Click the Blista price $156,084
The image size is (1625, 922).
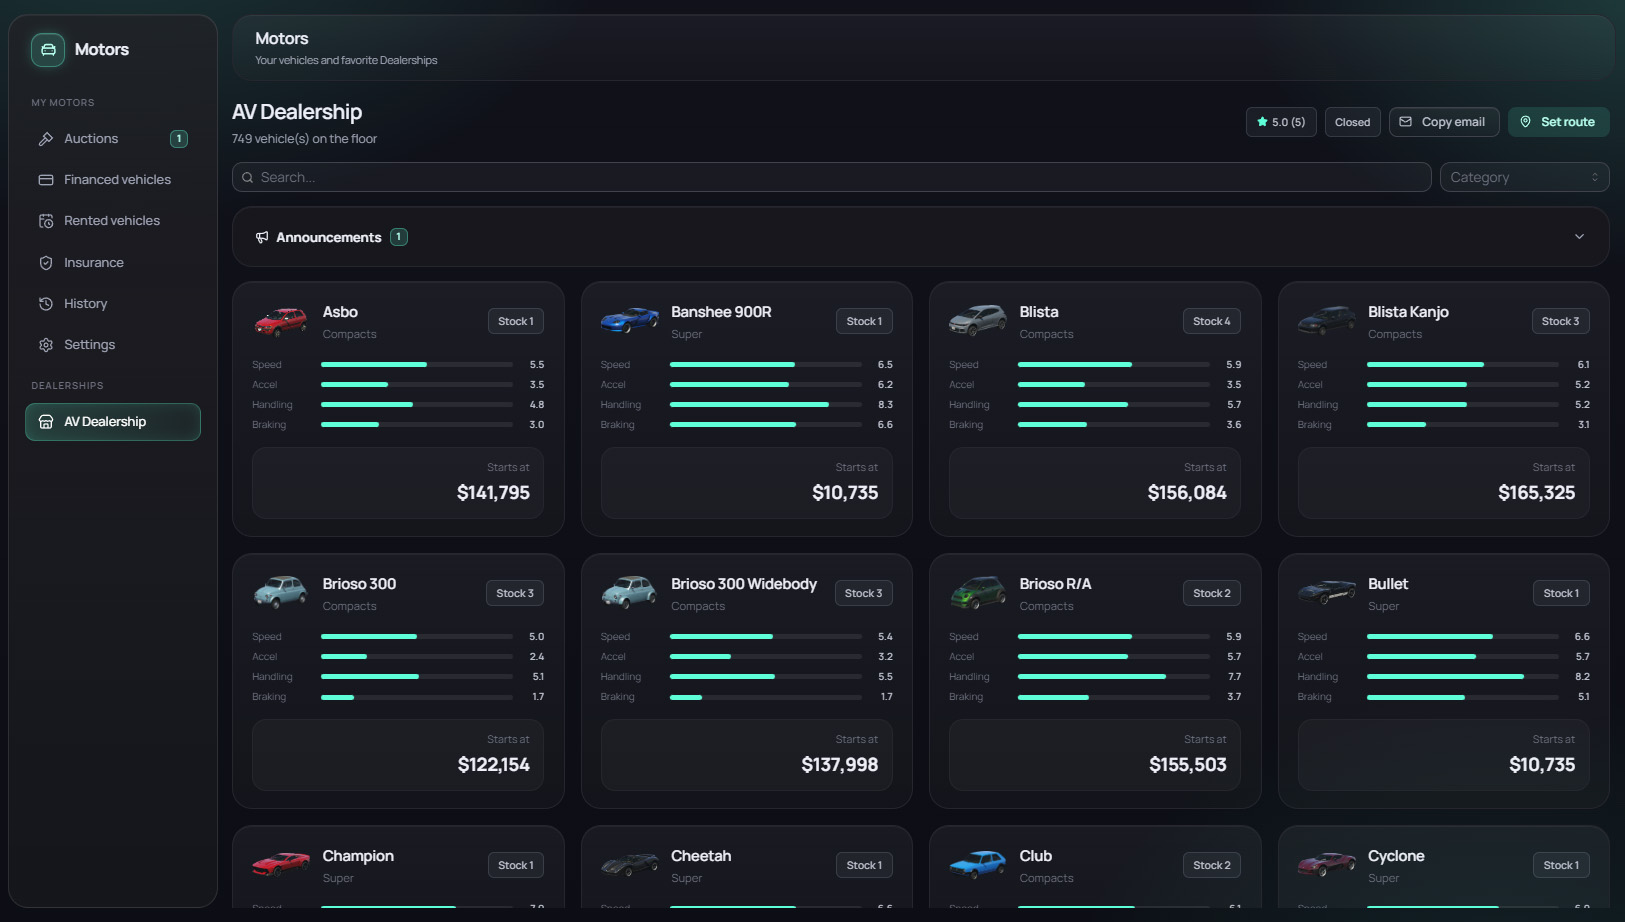[x=1187, y=493]
